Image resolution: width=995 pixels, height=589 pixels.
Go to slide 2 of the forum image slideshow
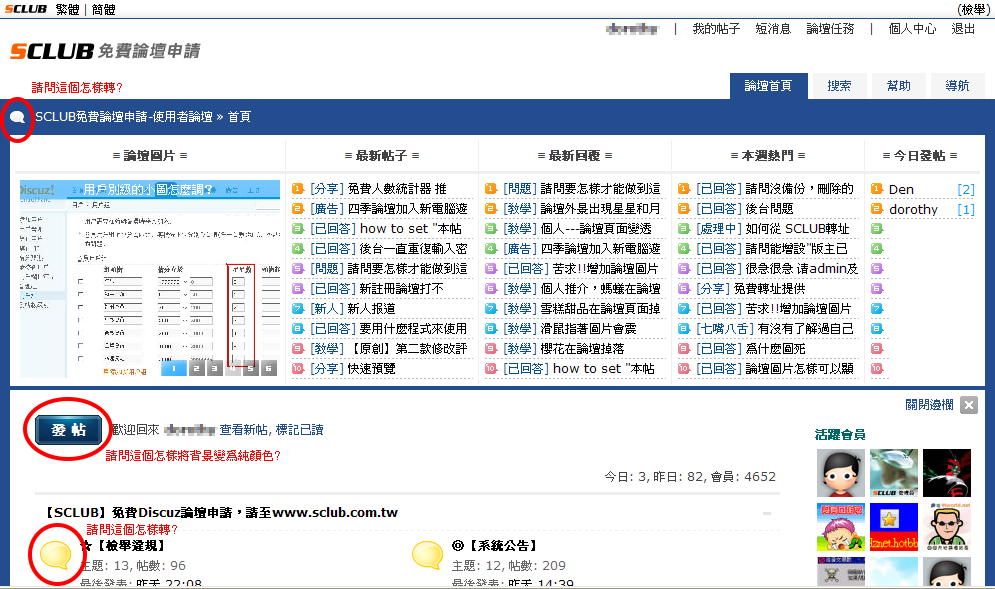coord(197,368)
